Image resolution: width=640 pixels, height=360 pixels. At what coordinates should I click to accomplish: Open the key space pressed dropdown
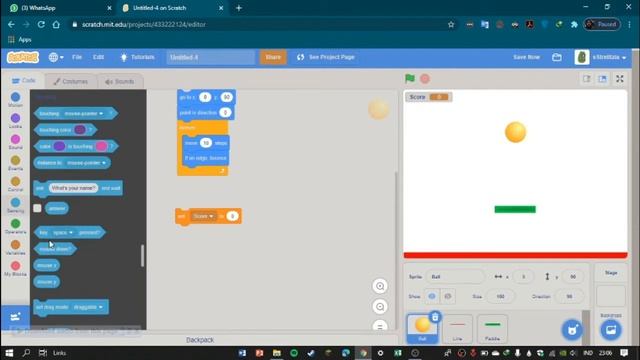[62, 232]
